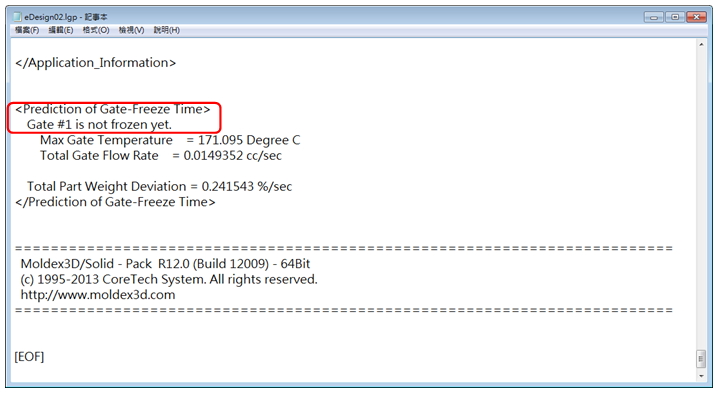Open the 說明(H) Help menu
The height and width of the screenshot is (395, 719).
[x=166, y=30]
